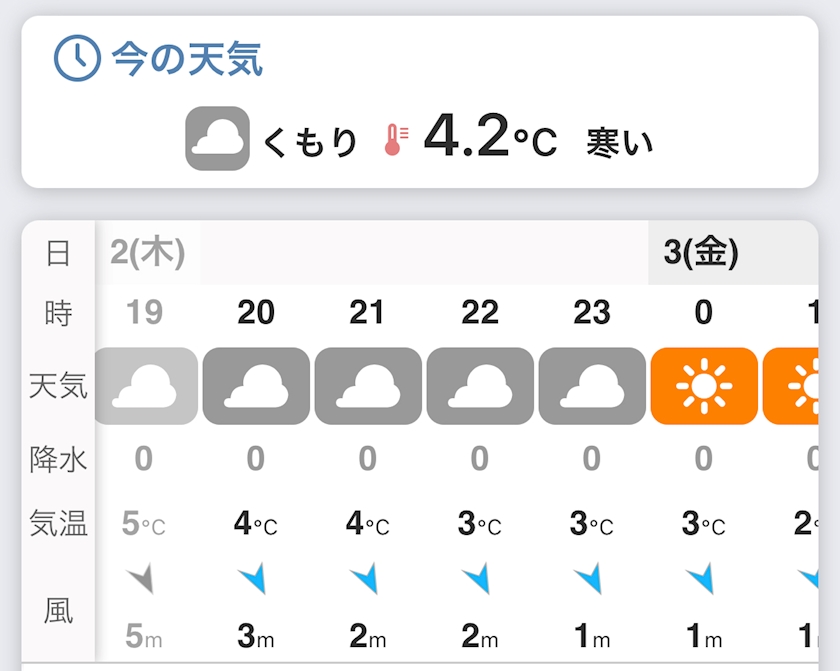Viewport: 840px width, 671px height.
Task: Select the cloudy icon for 20 o'clock
Action: click(x=256, y=386)
